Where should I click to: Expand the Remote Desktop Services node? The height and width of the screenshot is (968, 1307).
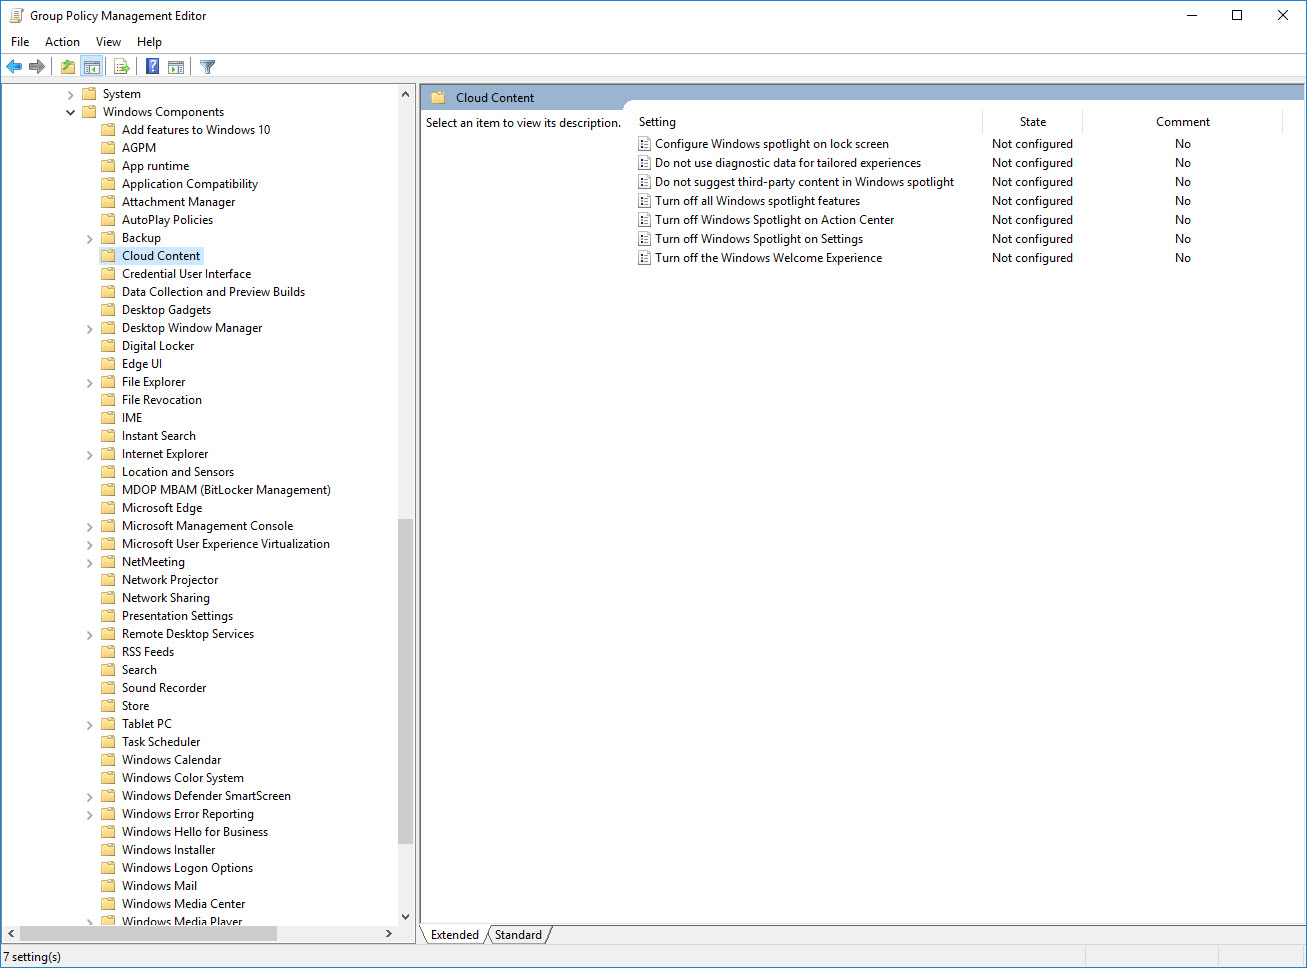coord(90,635)
